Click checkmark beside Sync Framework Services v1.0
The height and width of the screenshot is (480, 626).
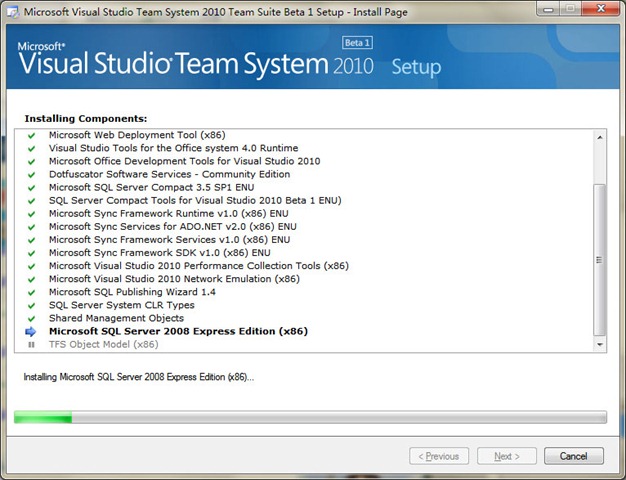click(x=31, y=240)
